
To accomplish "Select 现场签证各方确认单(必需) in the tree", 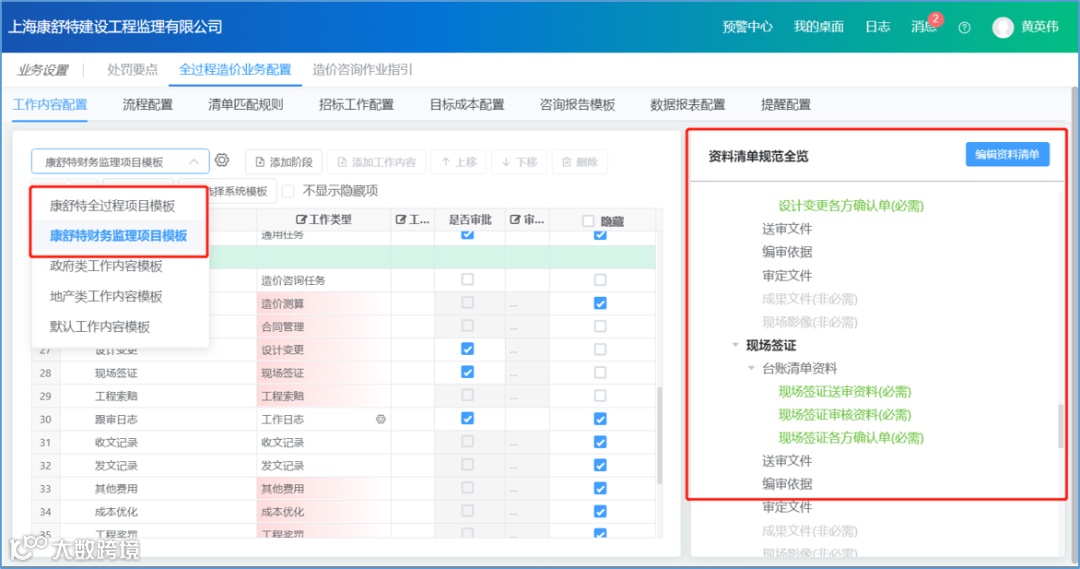I will 851,437.
